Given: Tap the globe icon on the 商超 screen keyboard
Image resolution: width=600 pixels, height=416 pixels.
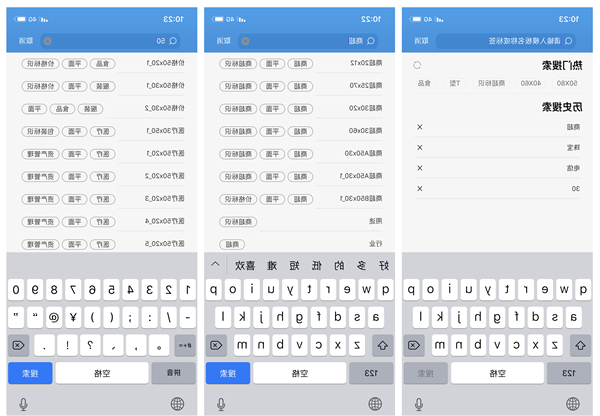Looking at the screenshot, I should pos(375,403).
